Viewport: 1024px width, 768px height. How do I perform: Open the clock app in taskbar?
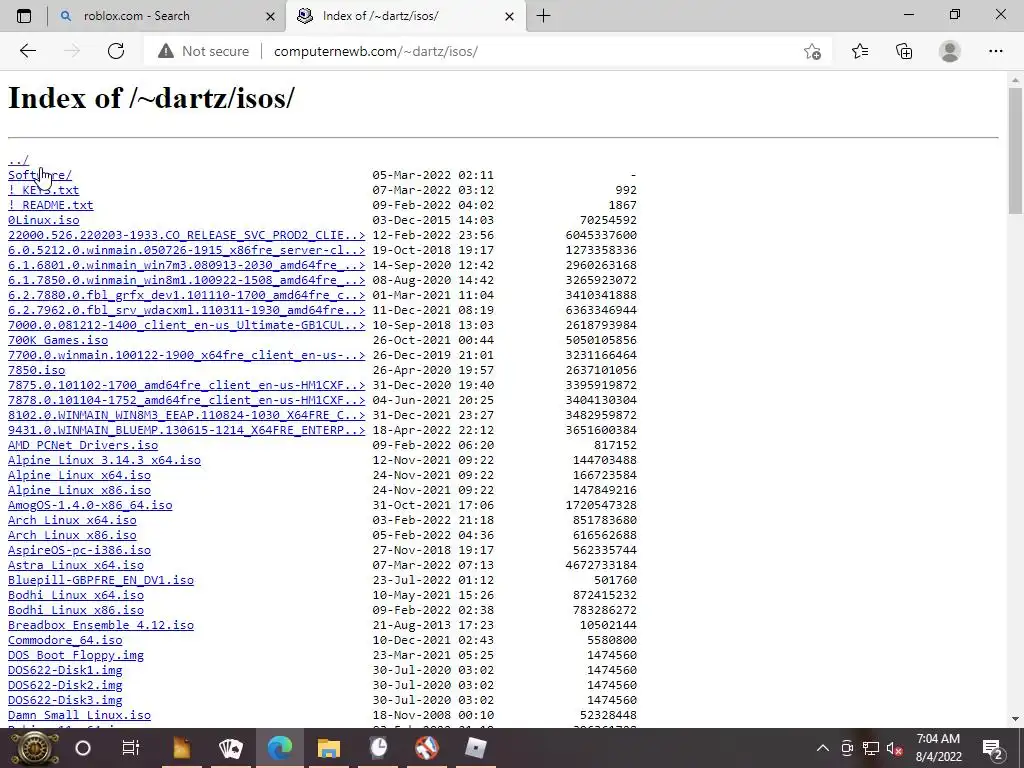pos(378,748)
